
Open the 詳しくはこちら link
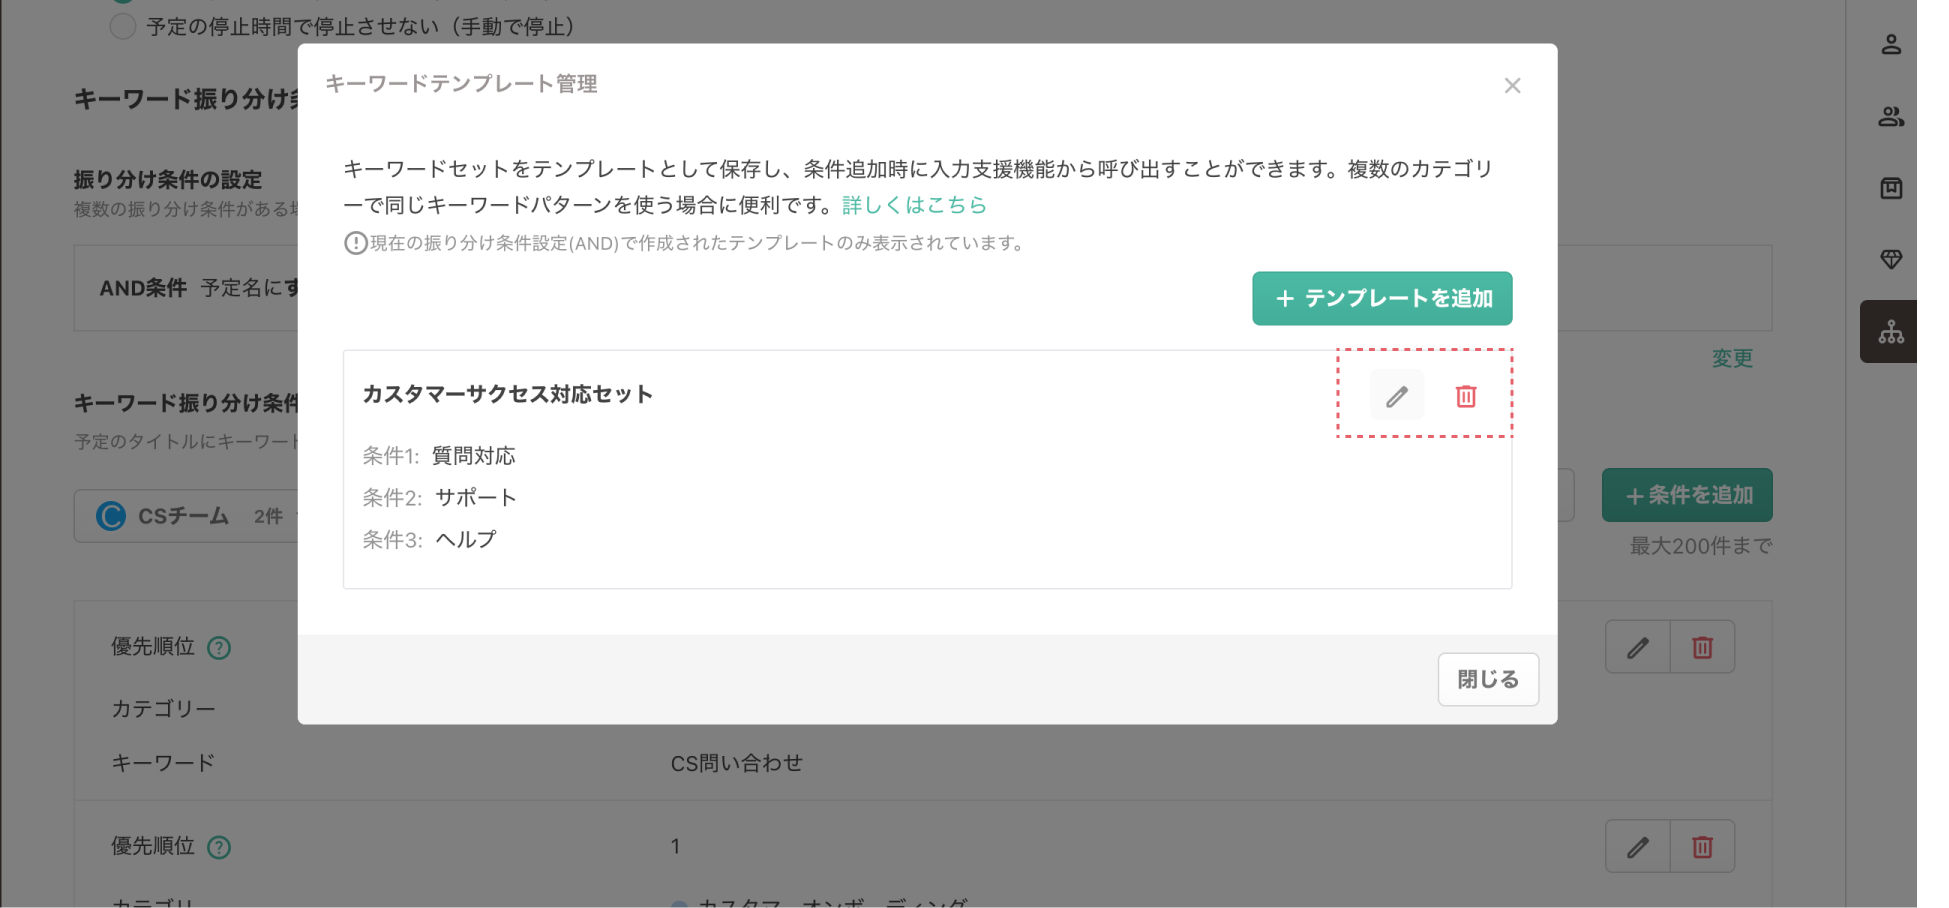click(914, 205)
